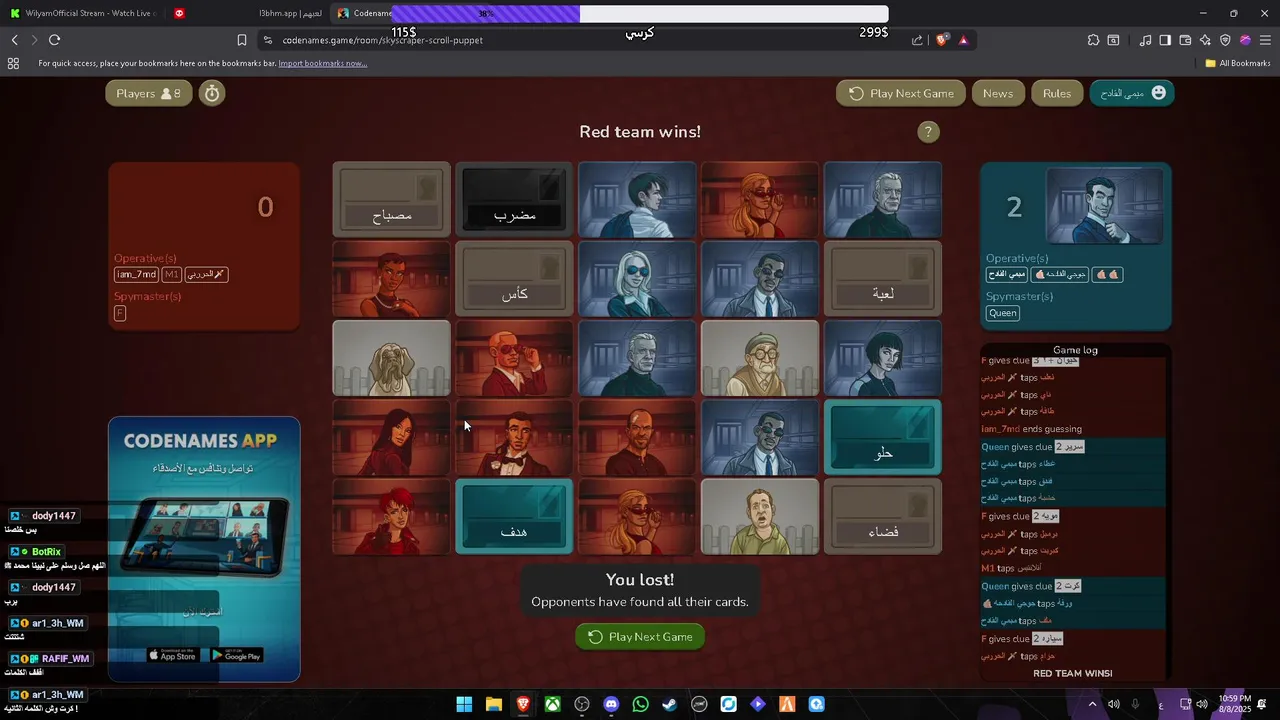This screenshot has height=720, width=1280.
Task: Open Brave Rewards triangle icon
Action: point(963,40)
